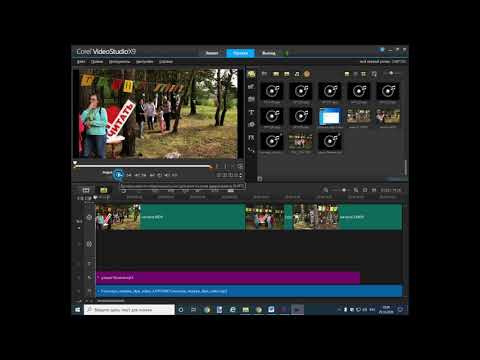Enlarge the preview window icon
The image size is (480, 360).
point(240,166)
